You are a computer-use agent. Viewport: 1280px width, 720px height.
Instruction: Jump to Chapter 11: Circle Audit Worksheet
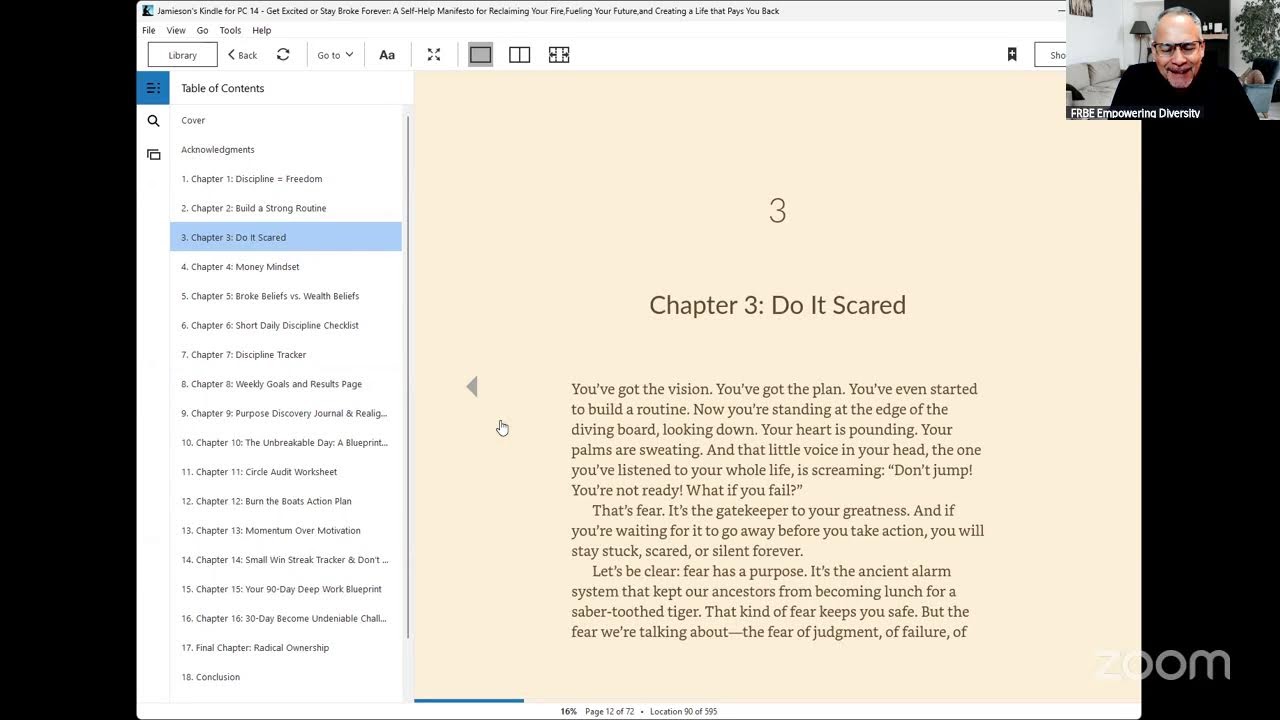(x=285, y=472)
